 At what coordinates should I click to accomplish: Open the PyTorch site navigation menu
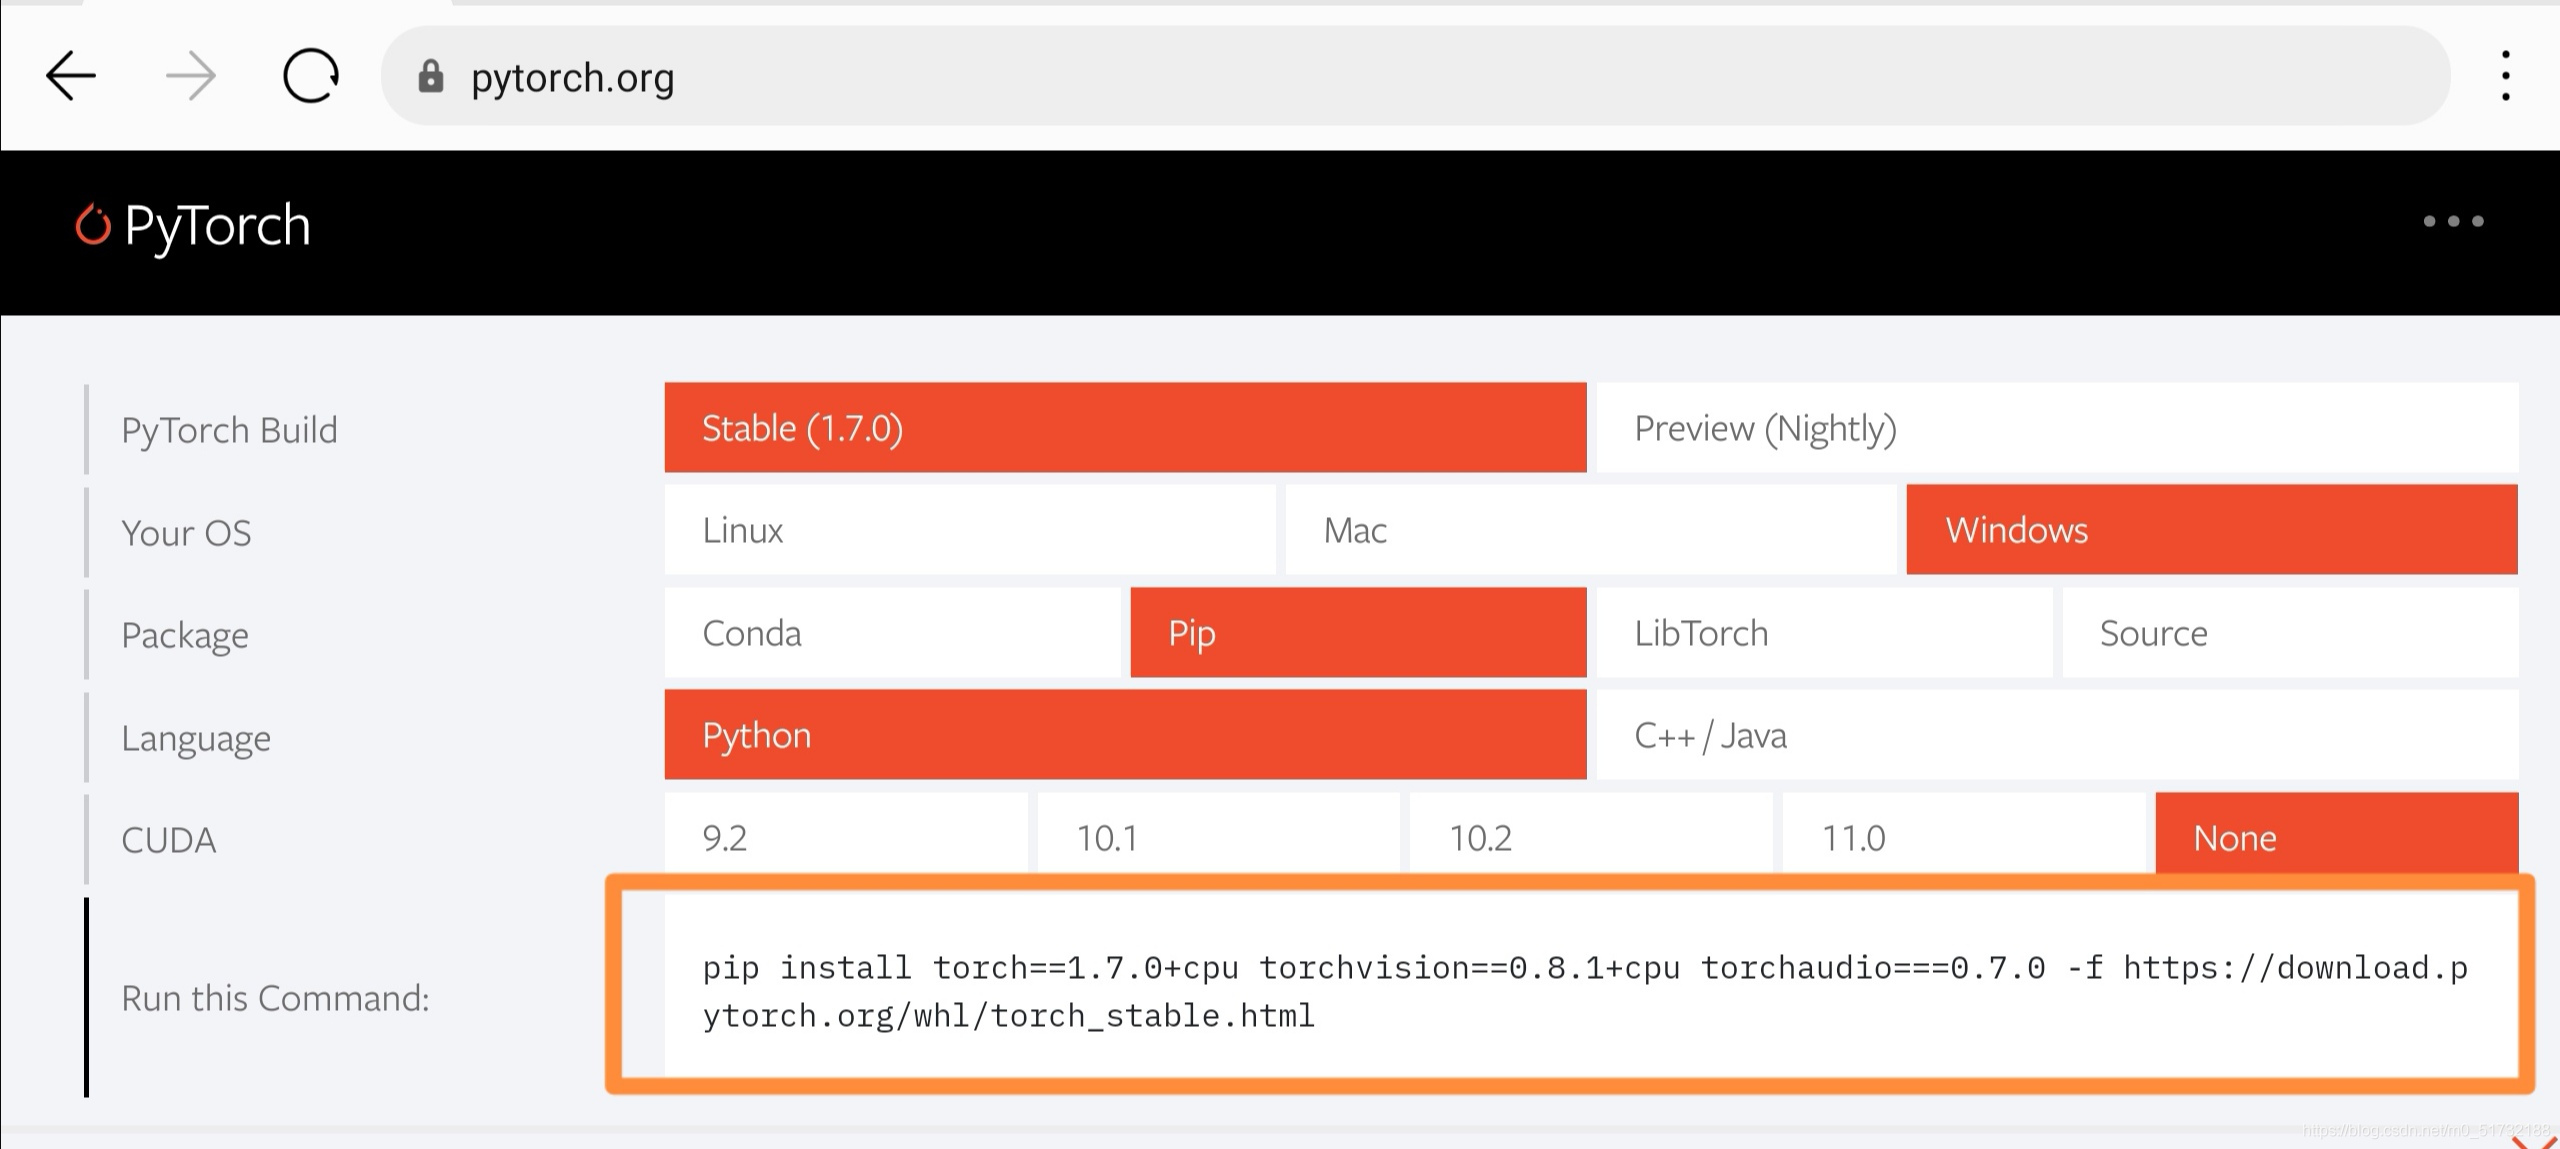pos(2452,222)
